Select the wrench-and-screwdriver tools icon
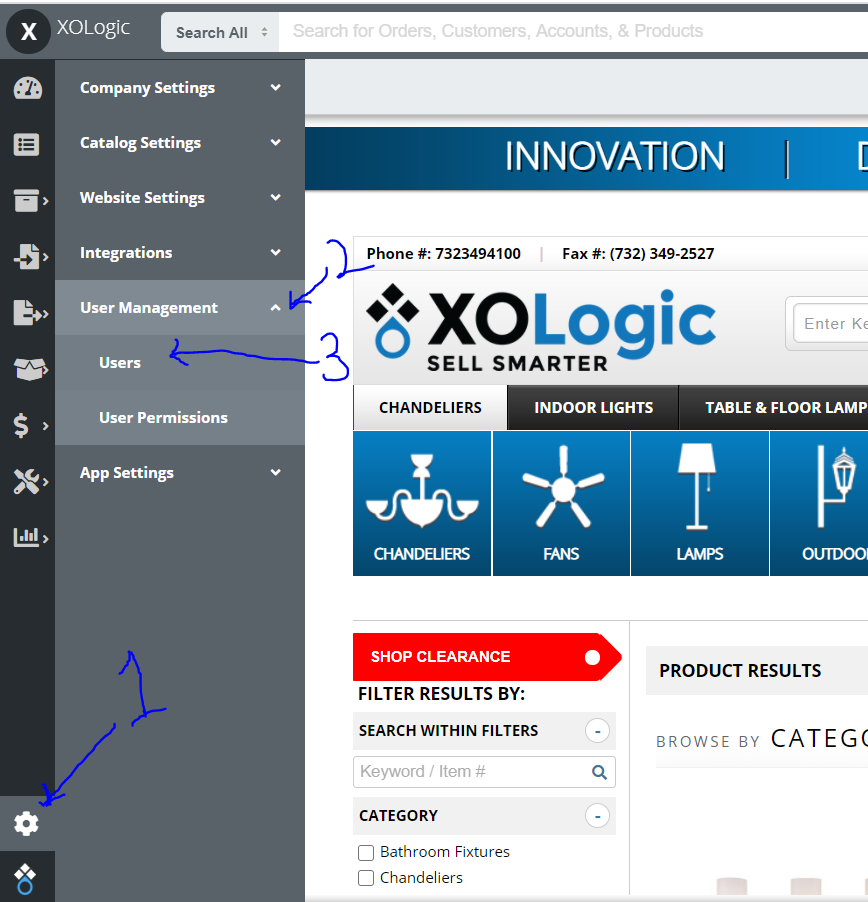Screen dimensions: 868x902 pos(27,480)
